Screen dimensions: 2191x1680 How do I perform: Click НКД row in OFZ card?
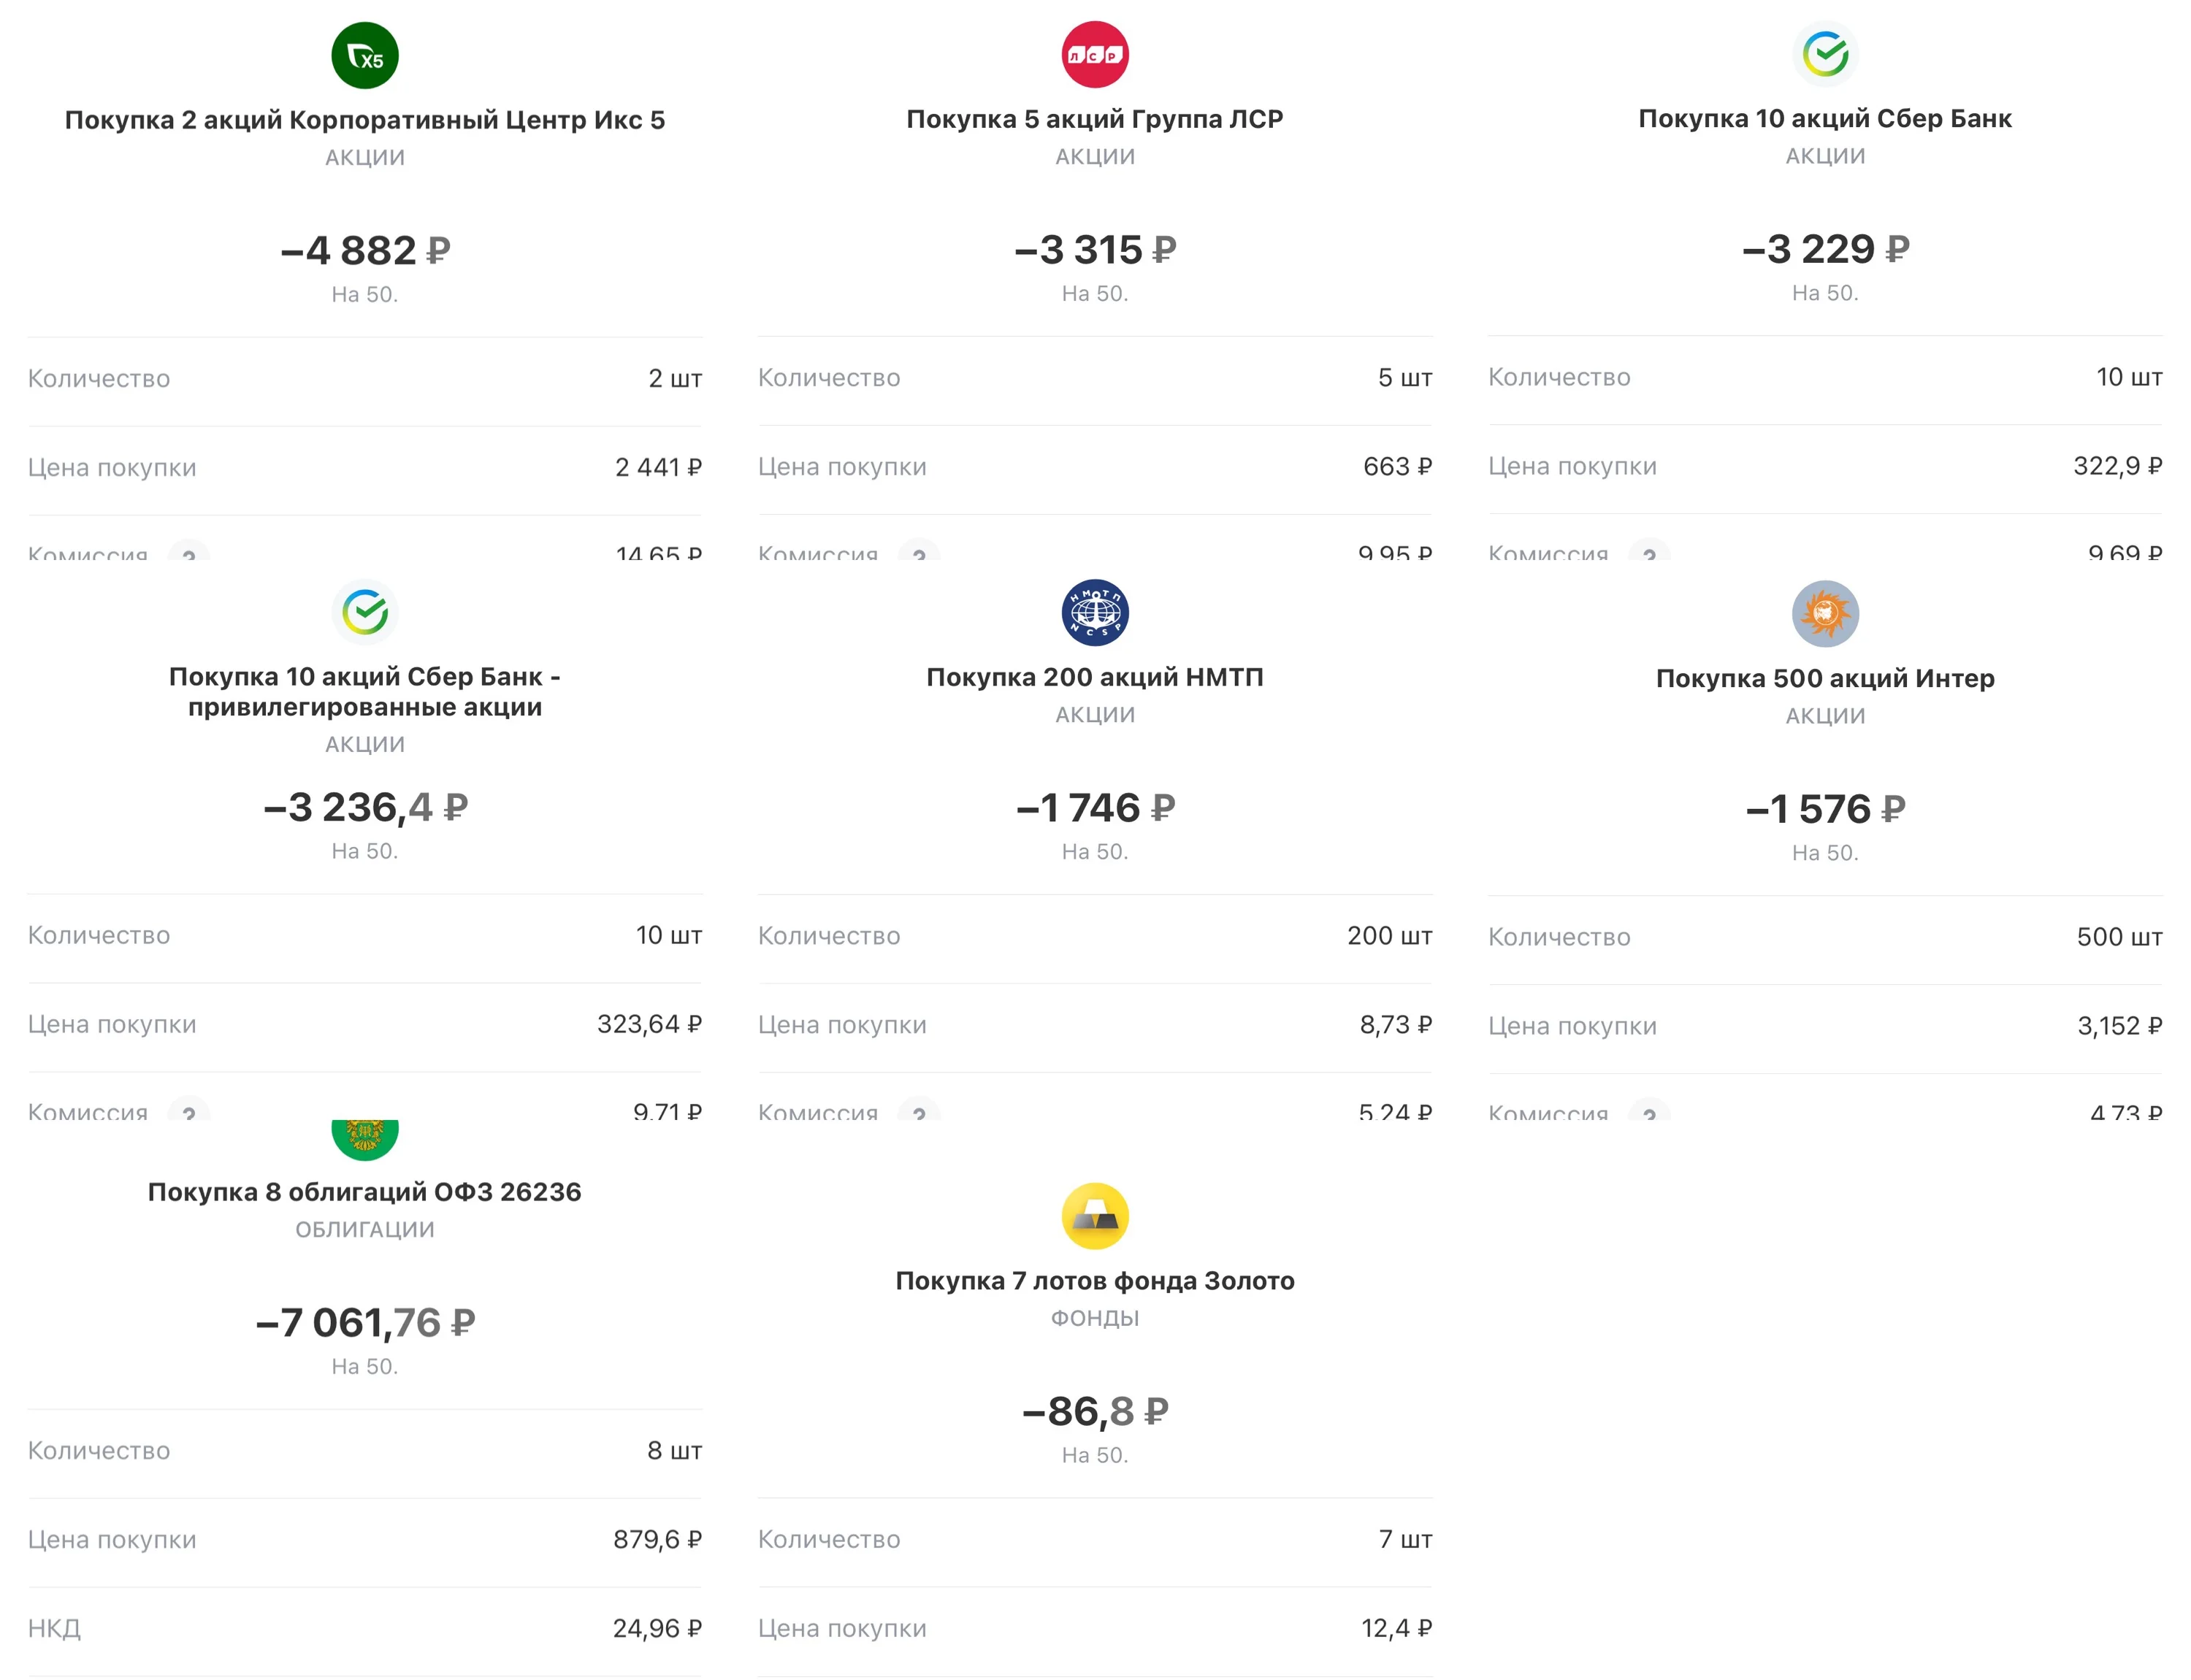(x=365, y=1629)
